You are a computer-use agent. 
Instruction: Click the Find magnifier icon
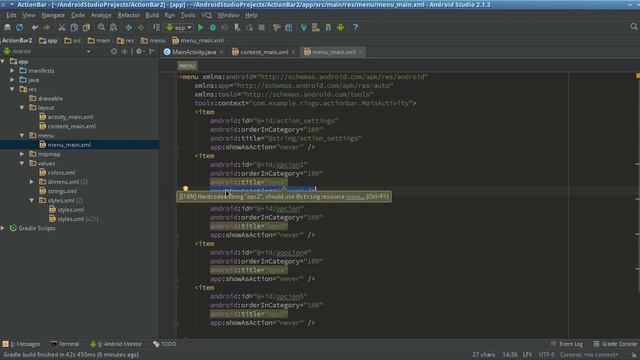coord(101,27)
